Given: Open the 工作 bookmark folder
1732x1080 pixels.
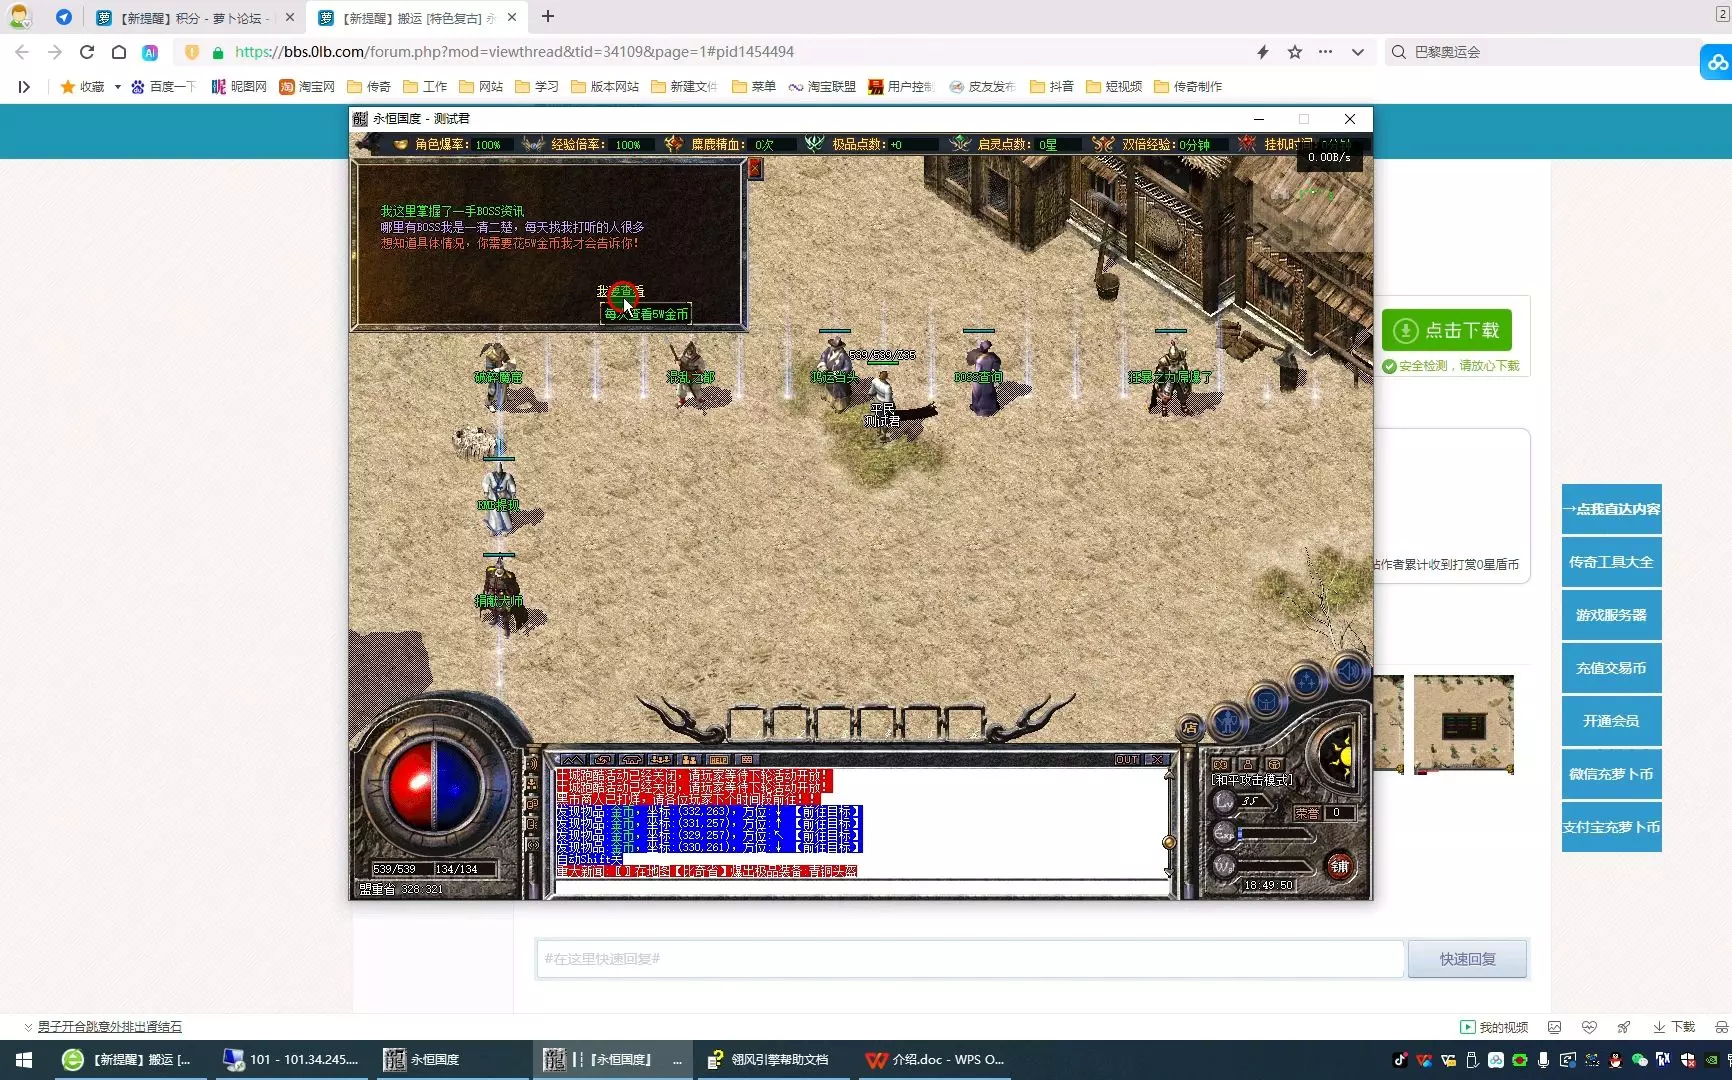Looking at the screenshot, I should pyautogui.click(x=425, y=87).
